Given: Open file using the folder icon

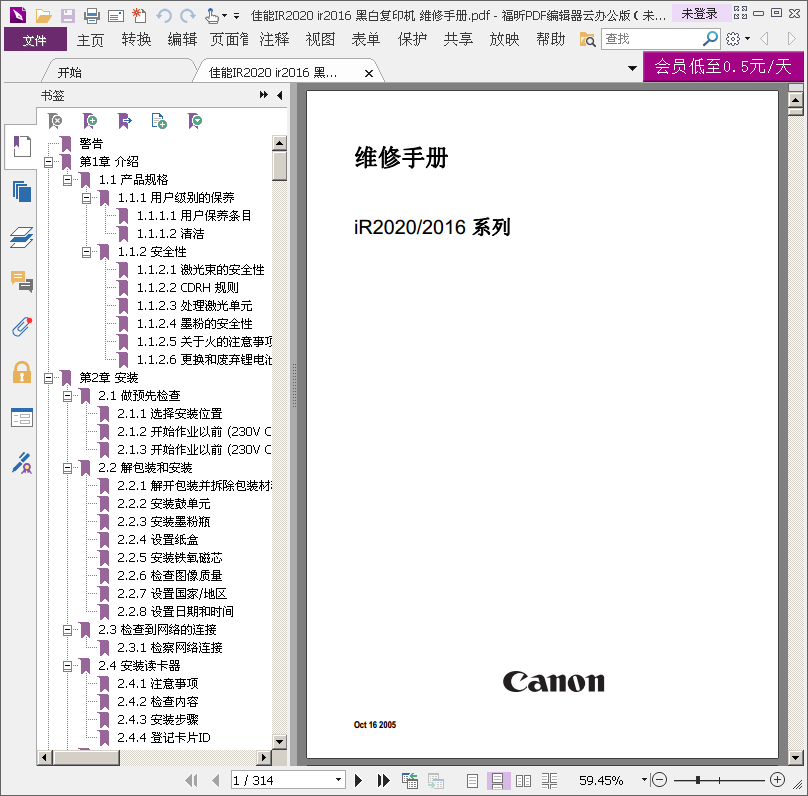Looking at the screenshot, I should click(43, 16).
